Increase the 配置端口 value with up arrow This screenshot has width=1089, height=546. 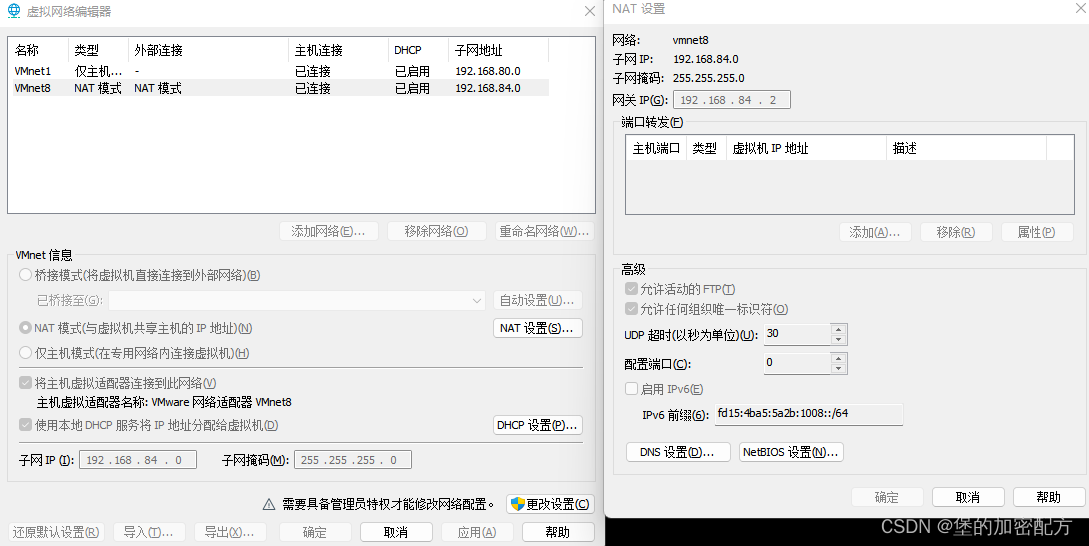coord(838,358)
